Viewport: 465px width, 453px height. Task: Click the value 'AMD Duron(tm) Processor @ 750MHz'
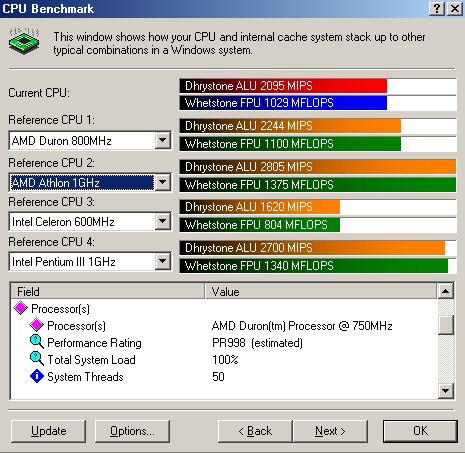(302, 326)
